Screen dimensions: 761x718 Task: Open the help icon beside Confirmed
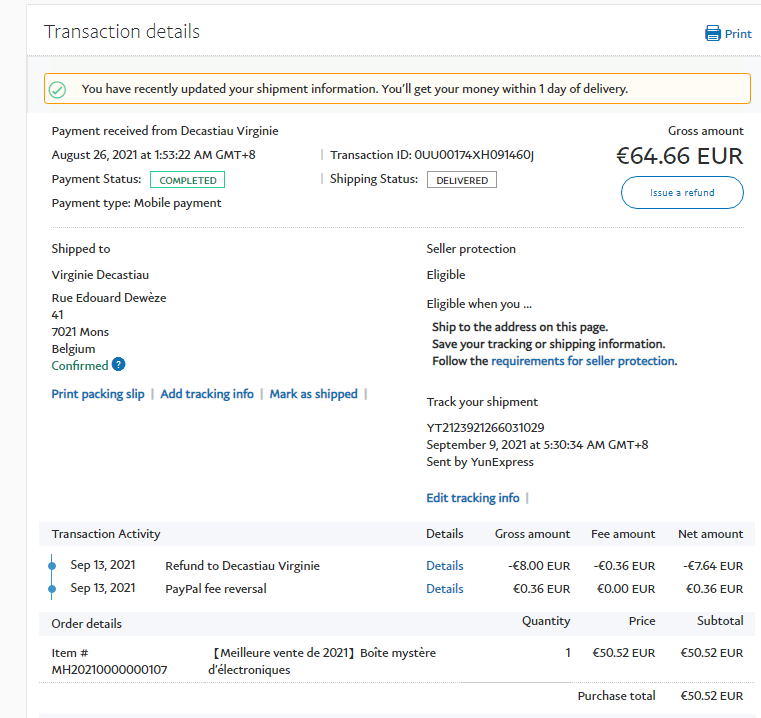tap(119, 365)
